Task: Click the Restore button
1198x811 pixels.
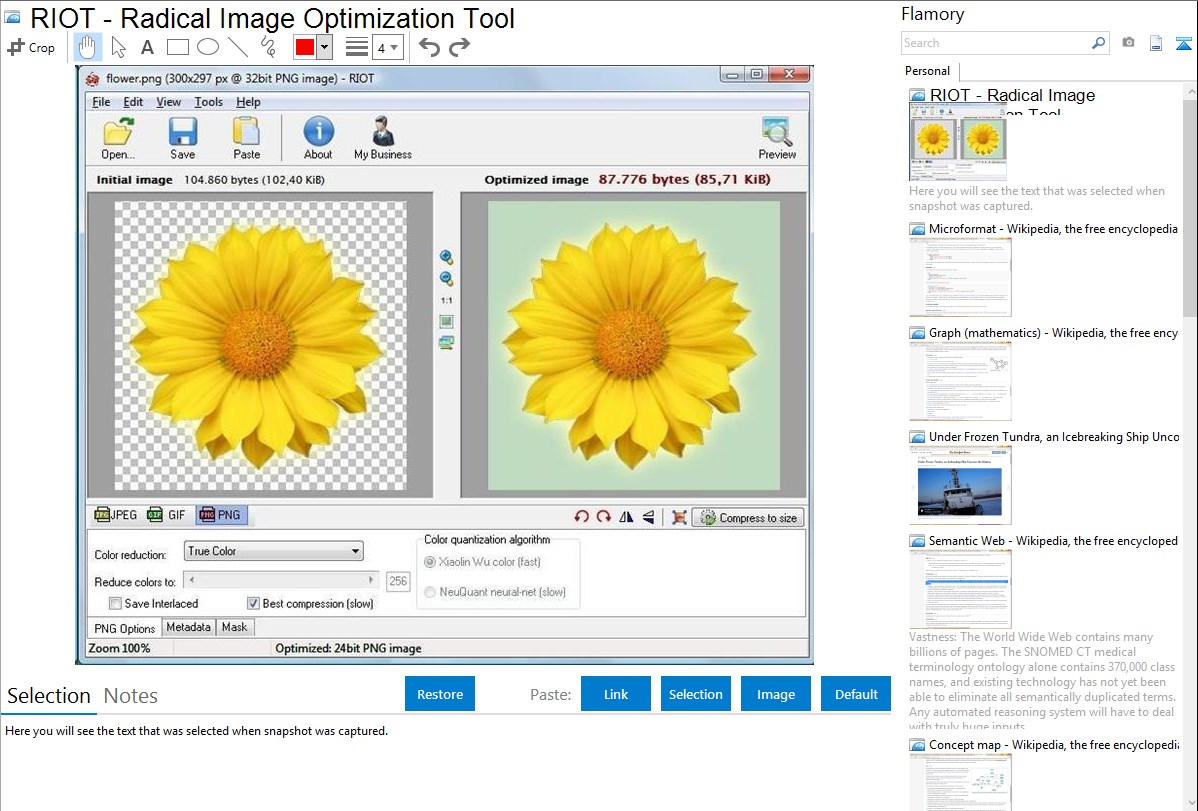Action: [x=440, y=694]
